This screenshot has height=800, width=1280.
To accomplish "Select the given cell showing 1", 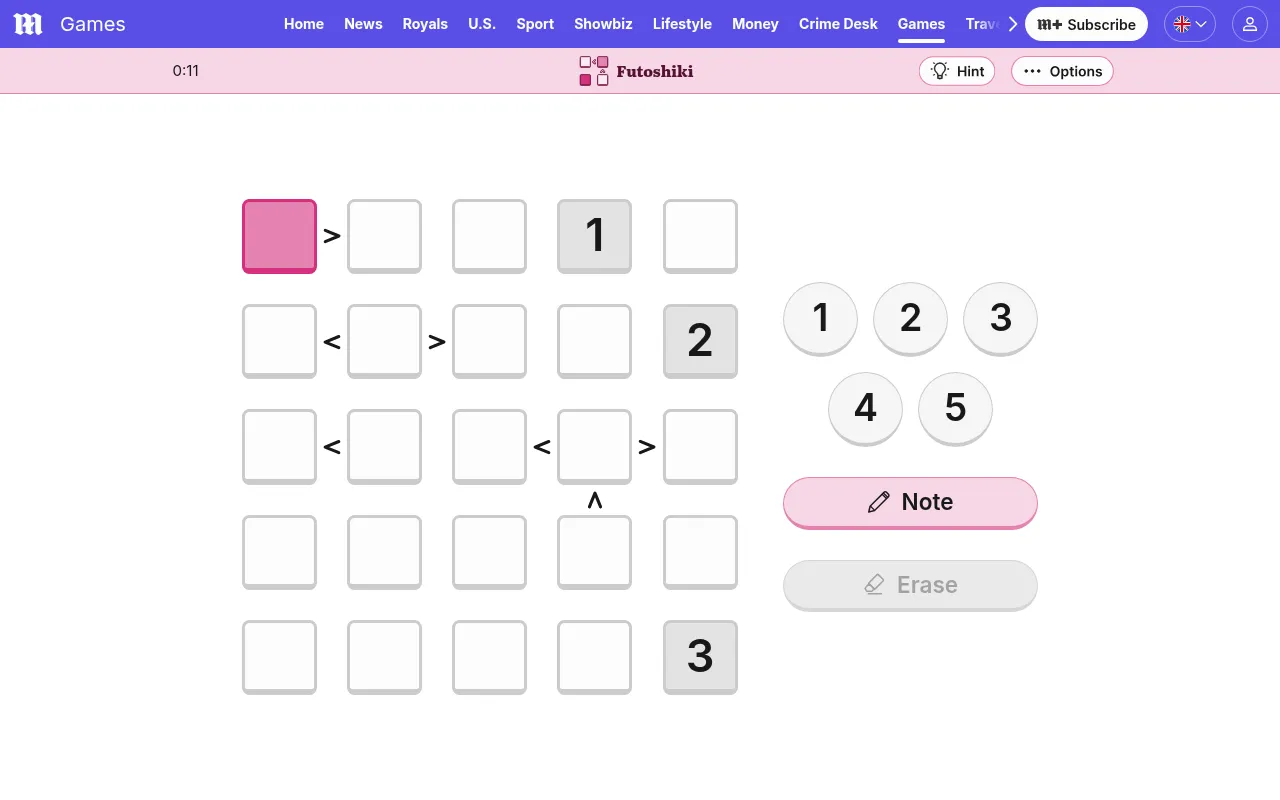I will (x=594, y=236).
